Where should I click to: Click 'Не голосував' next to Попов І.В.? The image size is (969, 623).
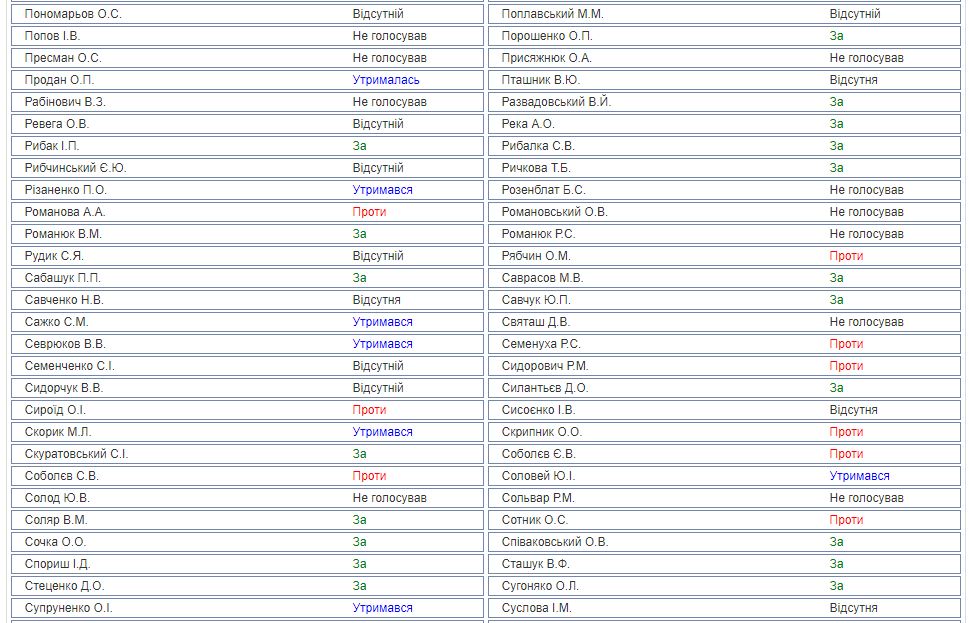coord(389,36)
